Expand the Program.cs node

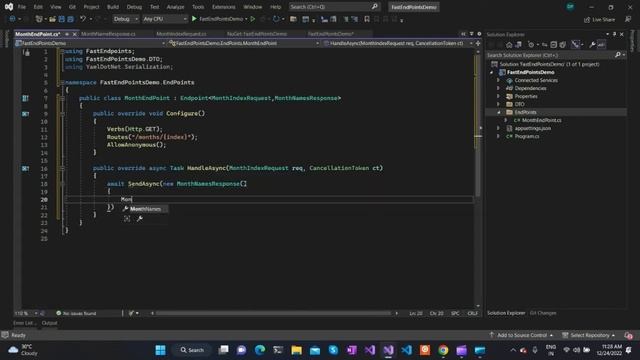498,136
